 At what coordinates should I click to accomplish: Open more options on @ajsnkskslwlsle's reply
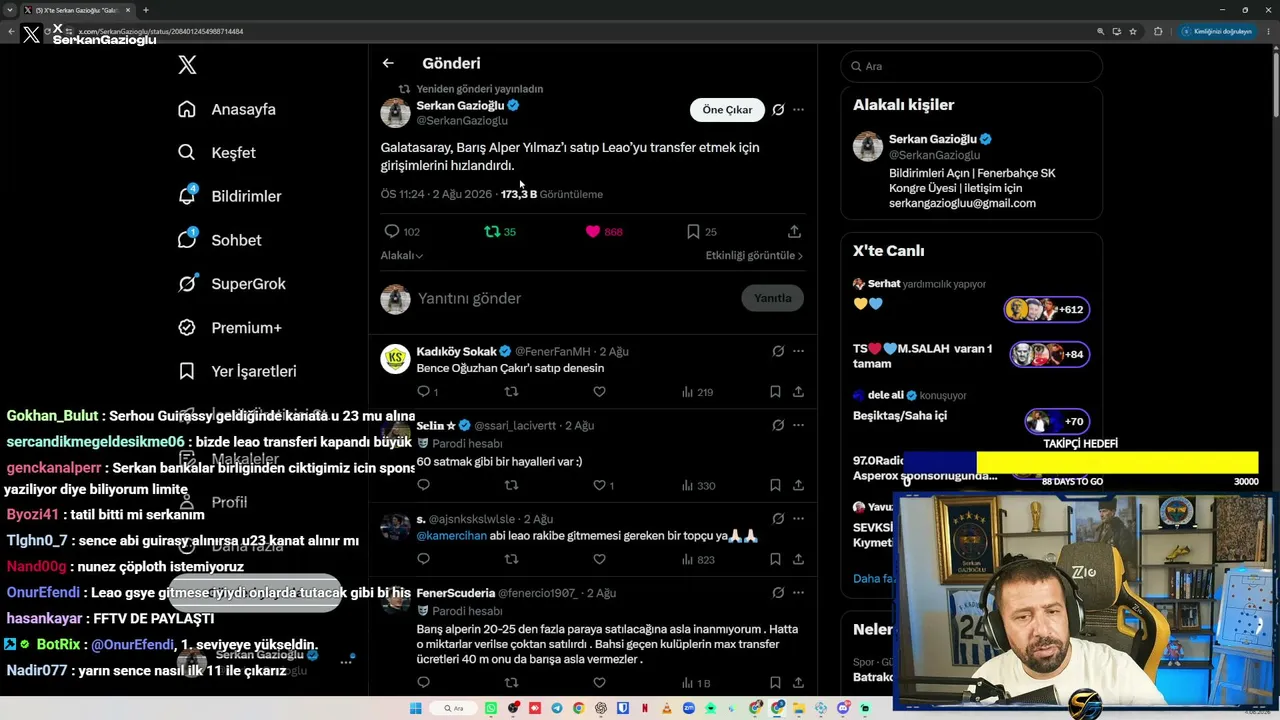(x=798, y=519)
